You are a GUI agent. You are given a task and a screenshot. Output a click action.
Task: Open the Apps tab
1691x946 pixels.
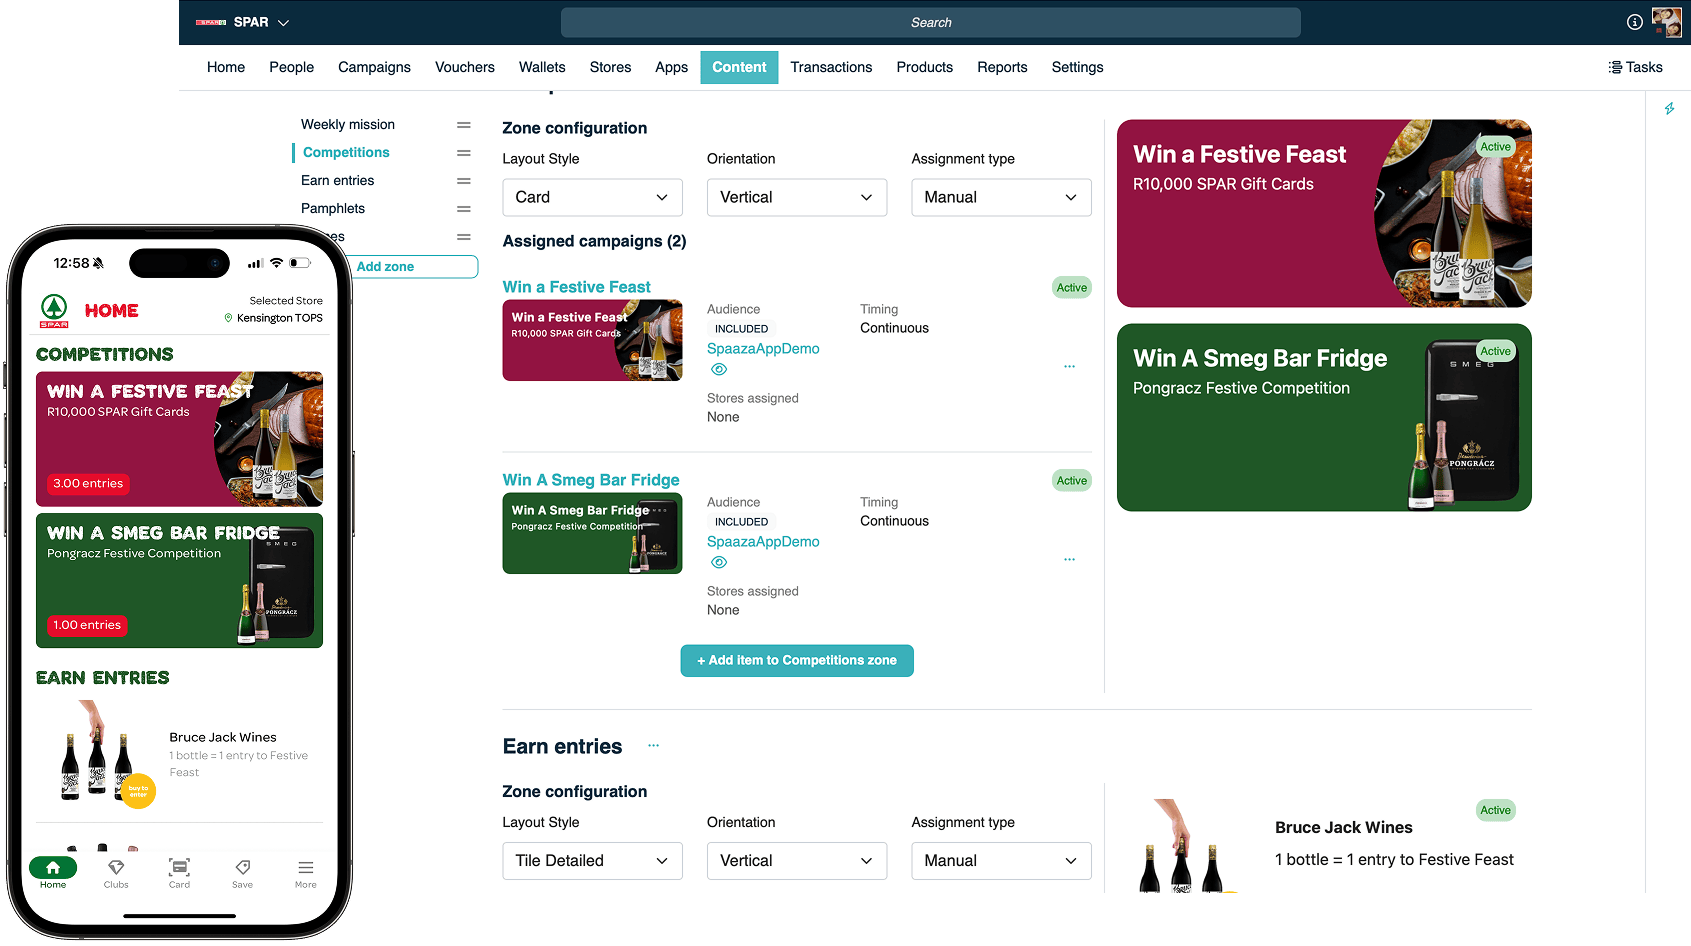coord(671,67)
